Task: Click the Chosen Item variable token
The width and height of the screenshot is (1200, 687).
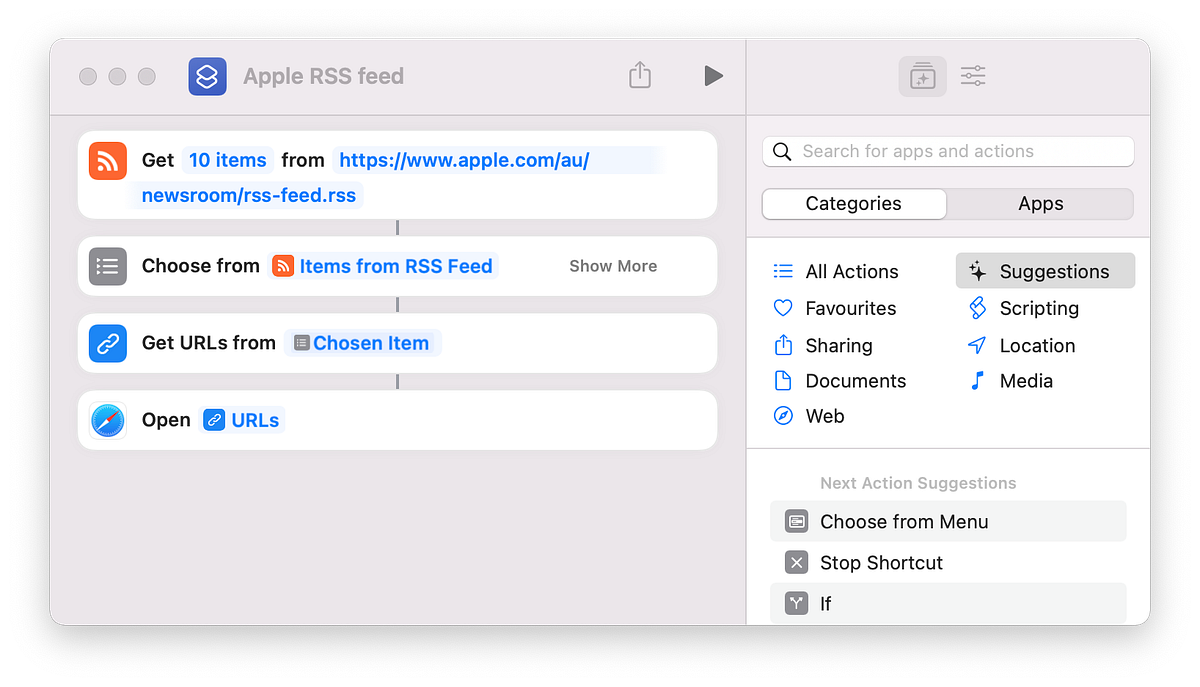Action: click(363, 343)
